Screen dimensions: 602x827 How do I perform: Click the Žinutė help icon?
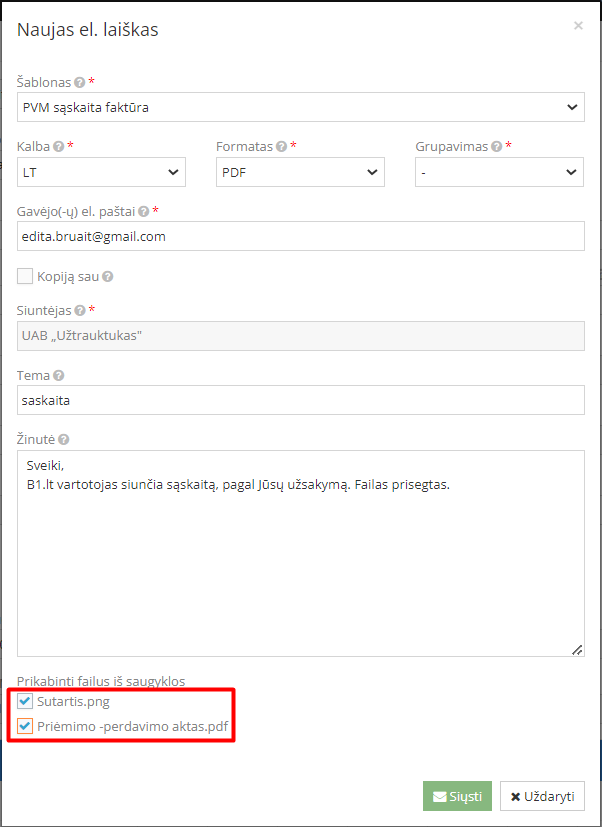[63, 438]
